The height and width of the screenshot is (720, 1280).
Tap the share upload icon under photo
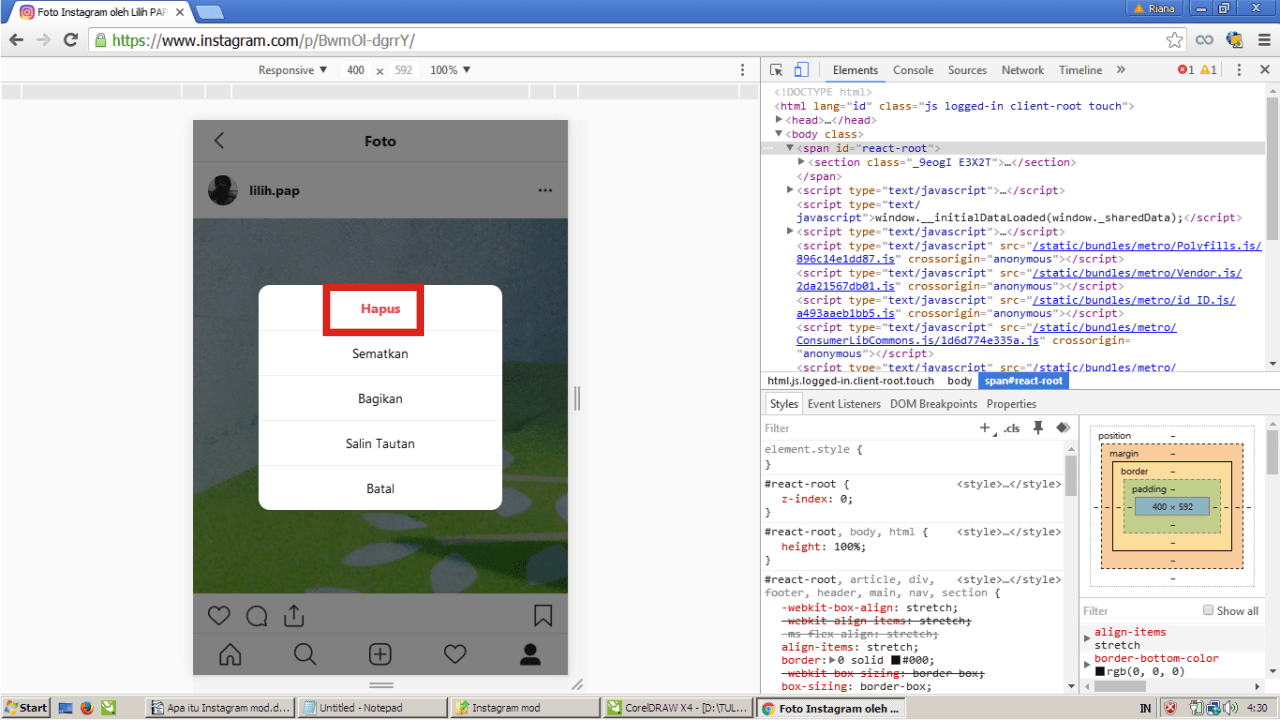293,614
